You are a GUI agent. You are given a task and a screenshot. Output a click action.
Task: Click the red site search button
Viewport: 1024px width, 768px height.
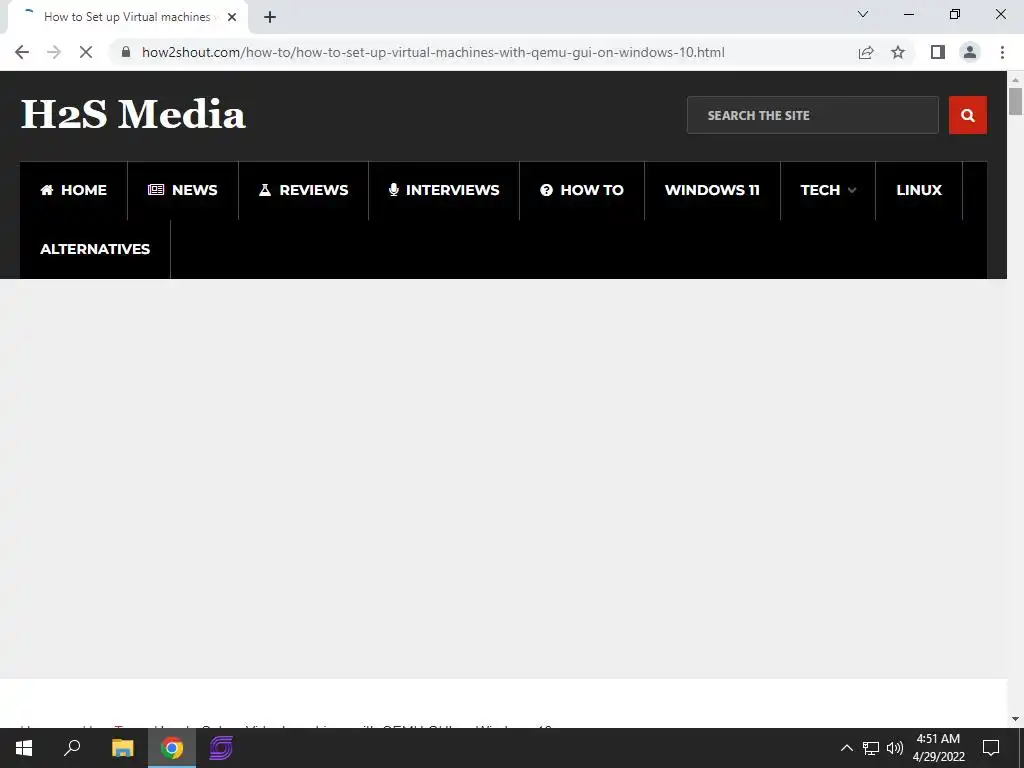(968, 115)
